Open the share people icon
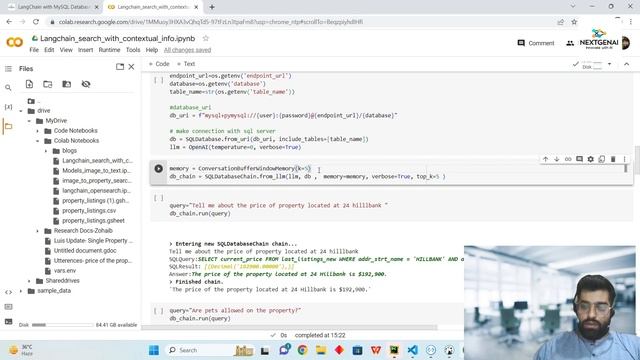This screenshot has width=640, height=360. 570,43
